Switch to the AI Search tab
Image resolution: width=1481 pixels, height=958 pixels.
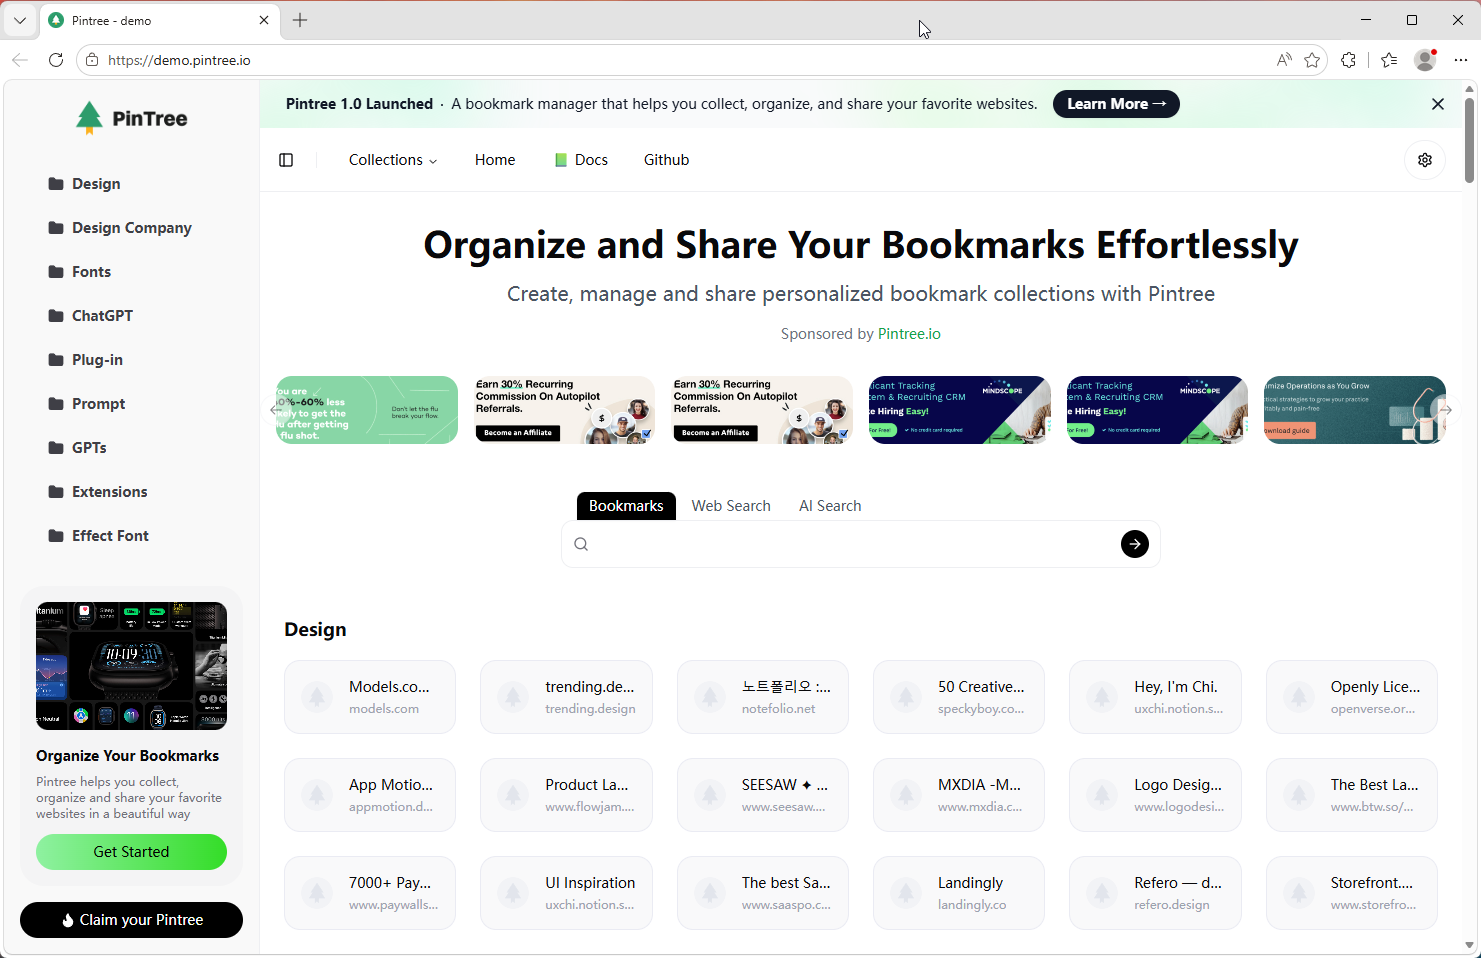830,506
